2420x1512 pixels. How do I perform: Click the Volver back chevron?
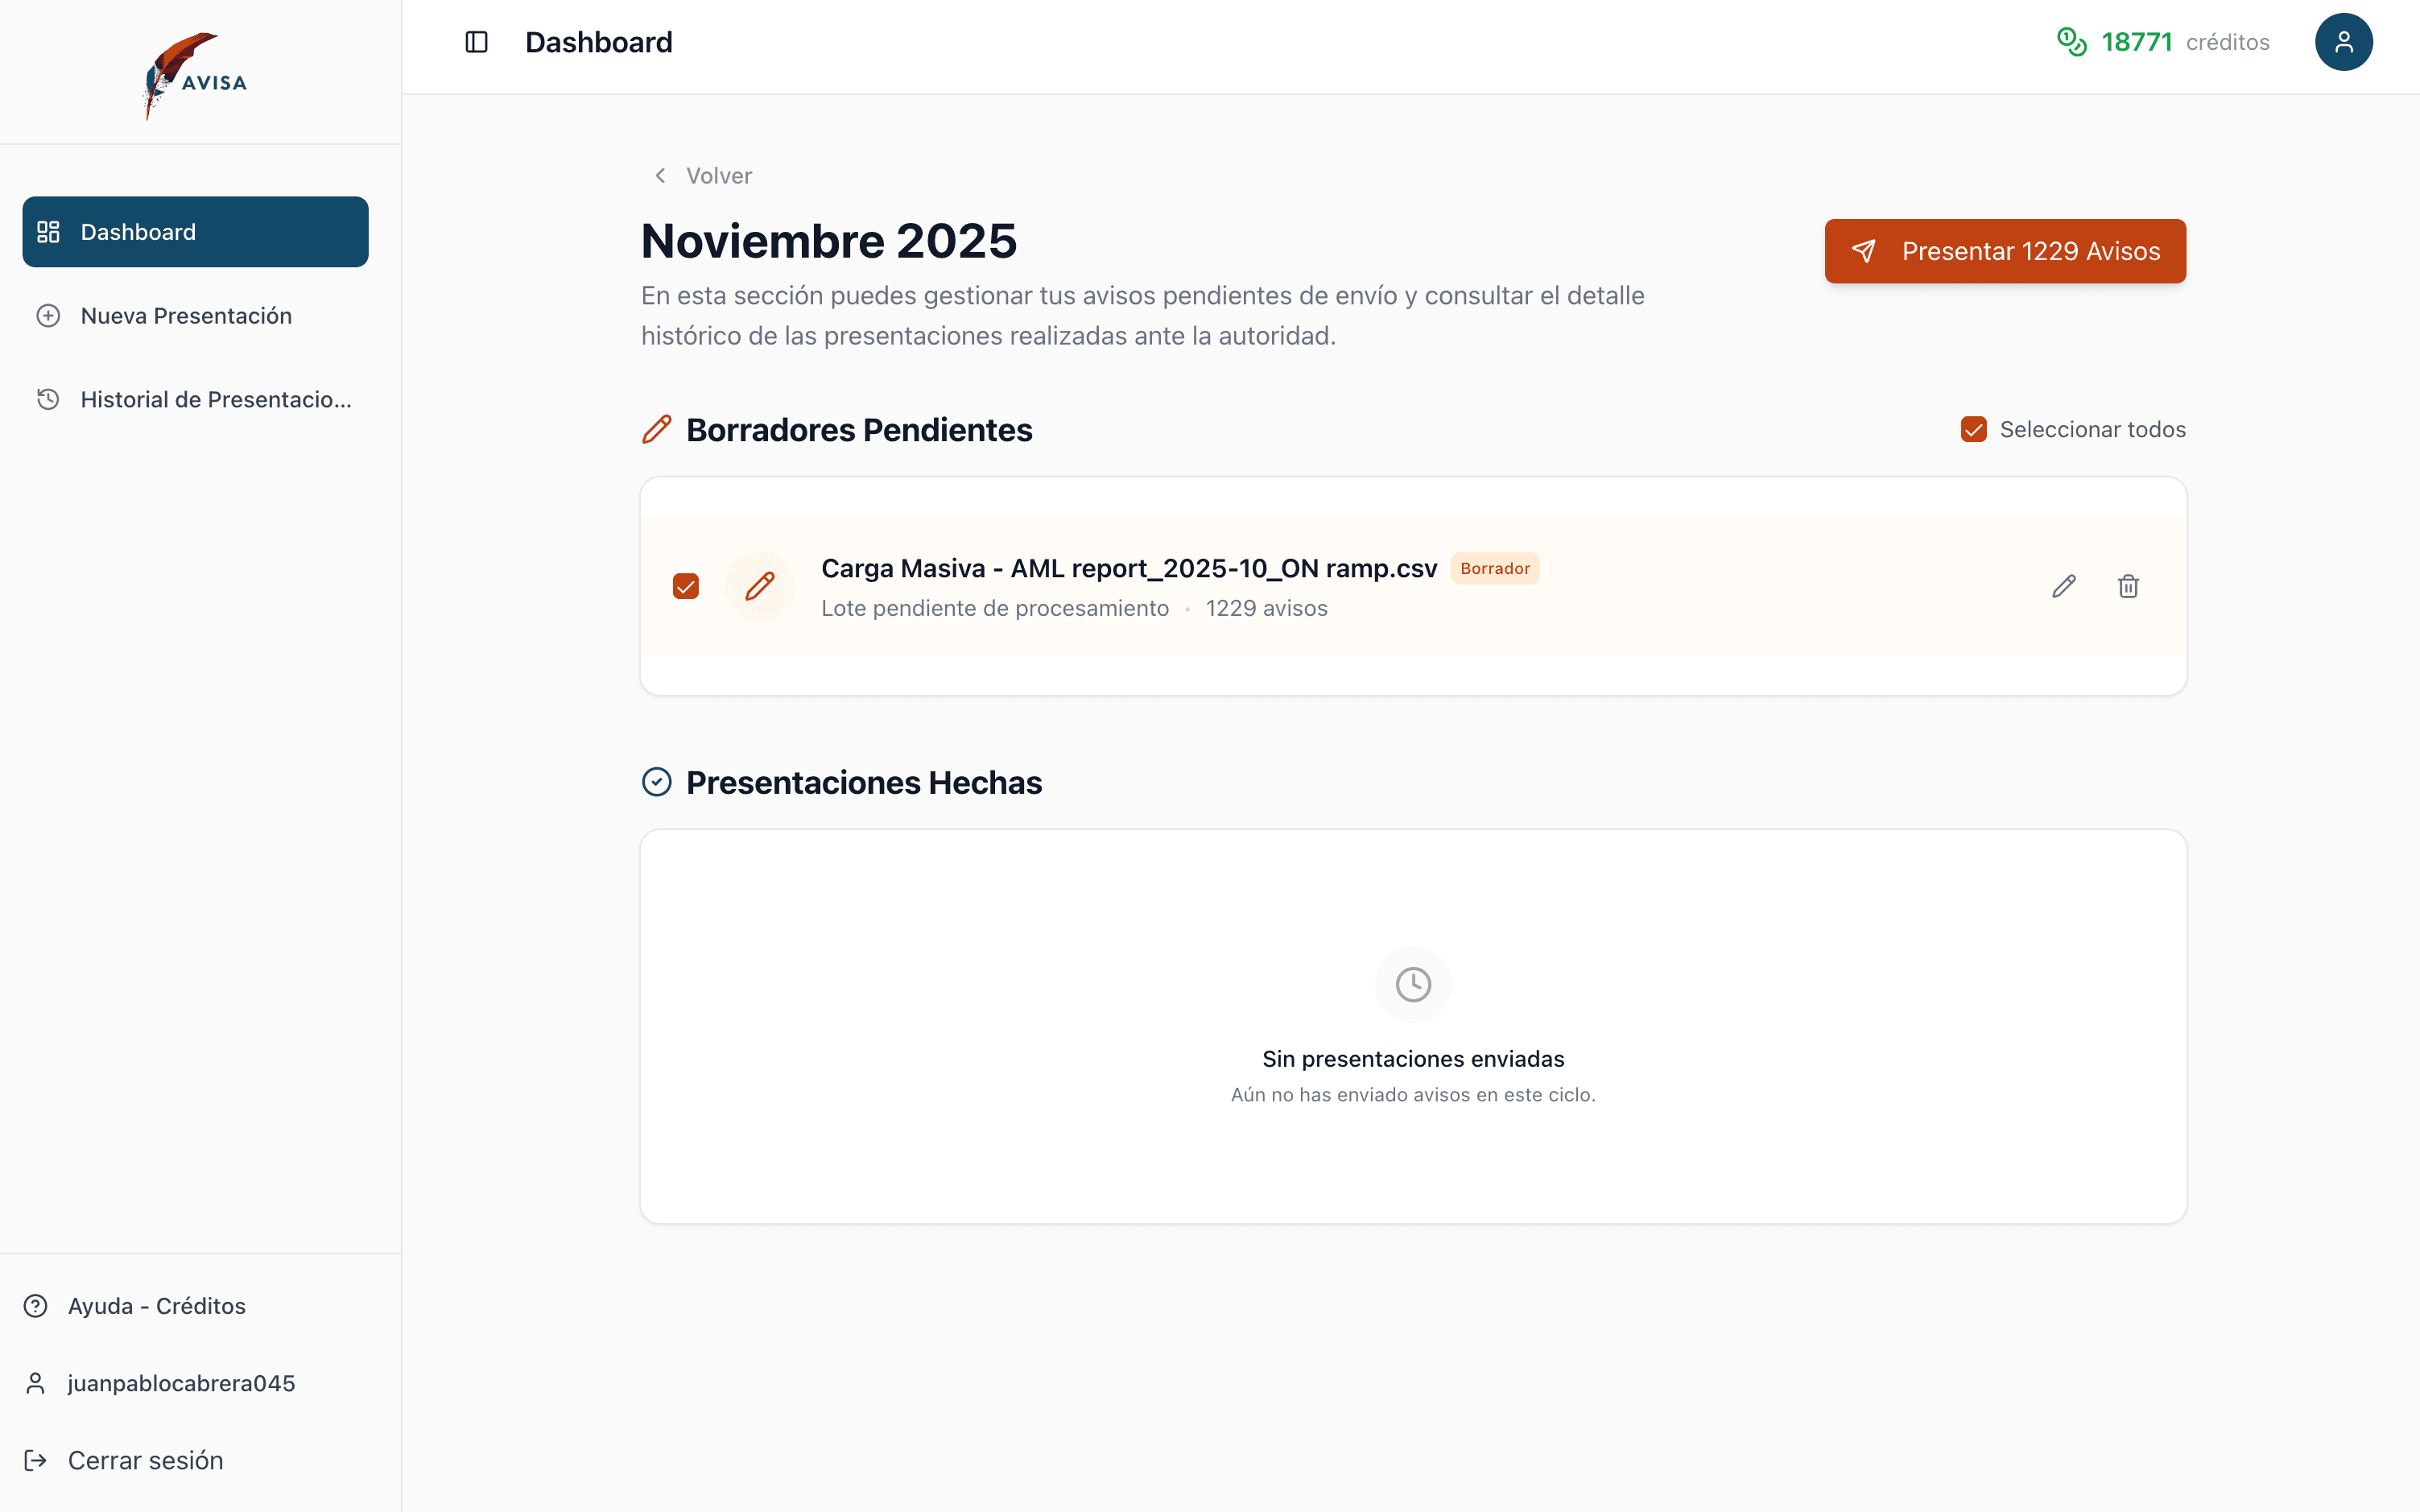(x=659, y=175)
